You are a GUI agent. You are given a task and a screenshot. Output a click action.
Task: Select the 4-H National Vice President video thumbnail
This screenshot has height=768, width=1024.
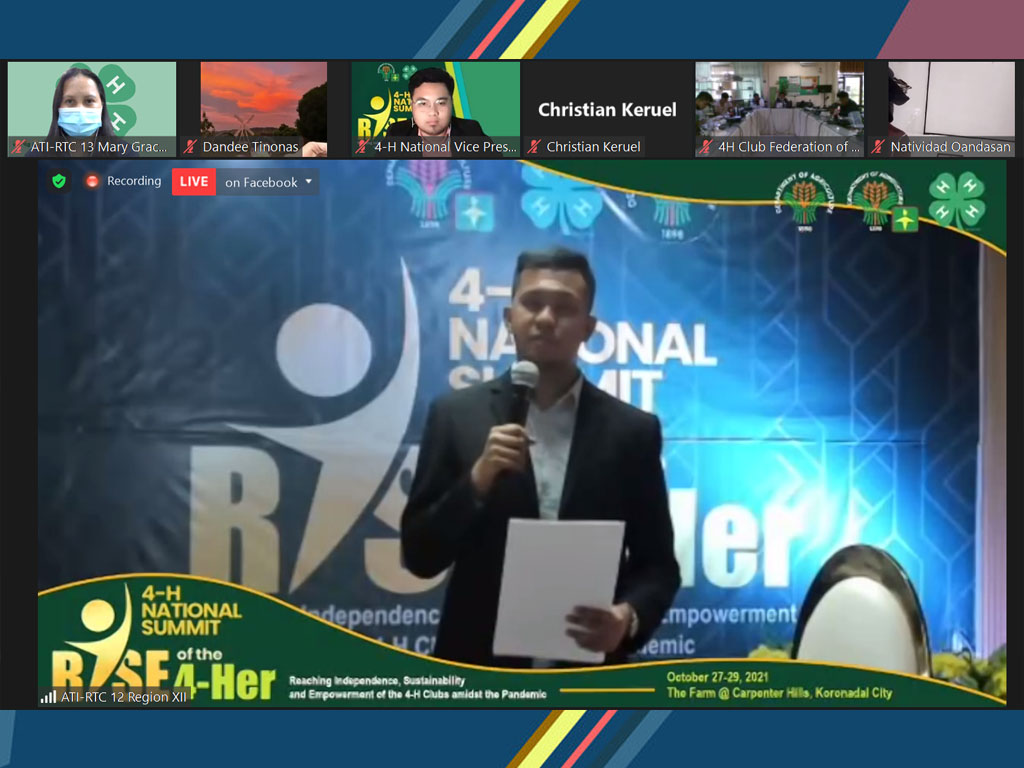point(436,109)
